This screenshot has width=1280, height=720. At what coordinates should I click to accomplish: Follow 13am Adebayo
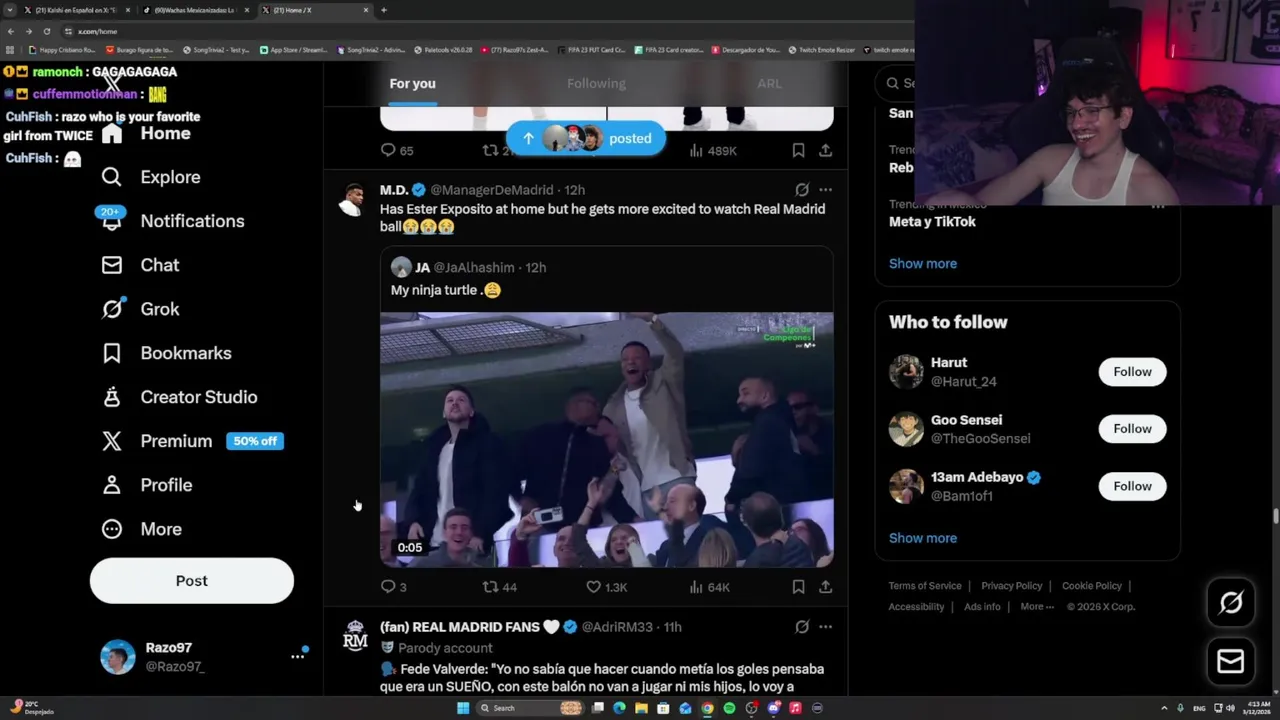coord(1132,486)
